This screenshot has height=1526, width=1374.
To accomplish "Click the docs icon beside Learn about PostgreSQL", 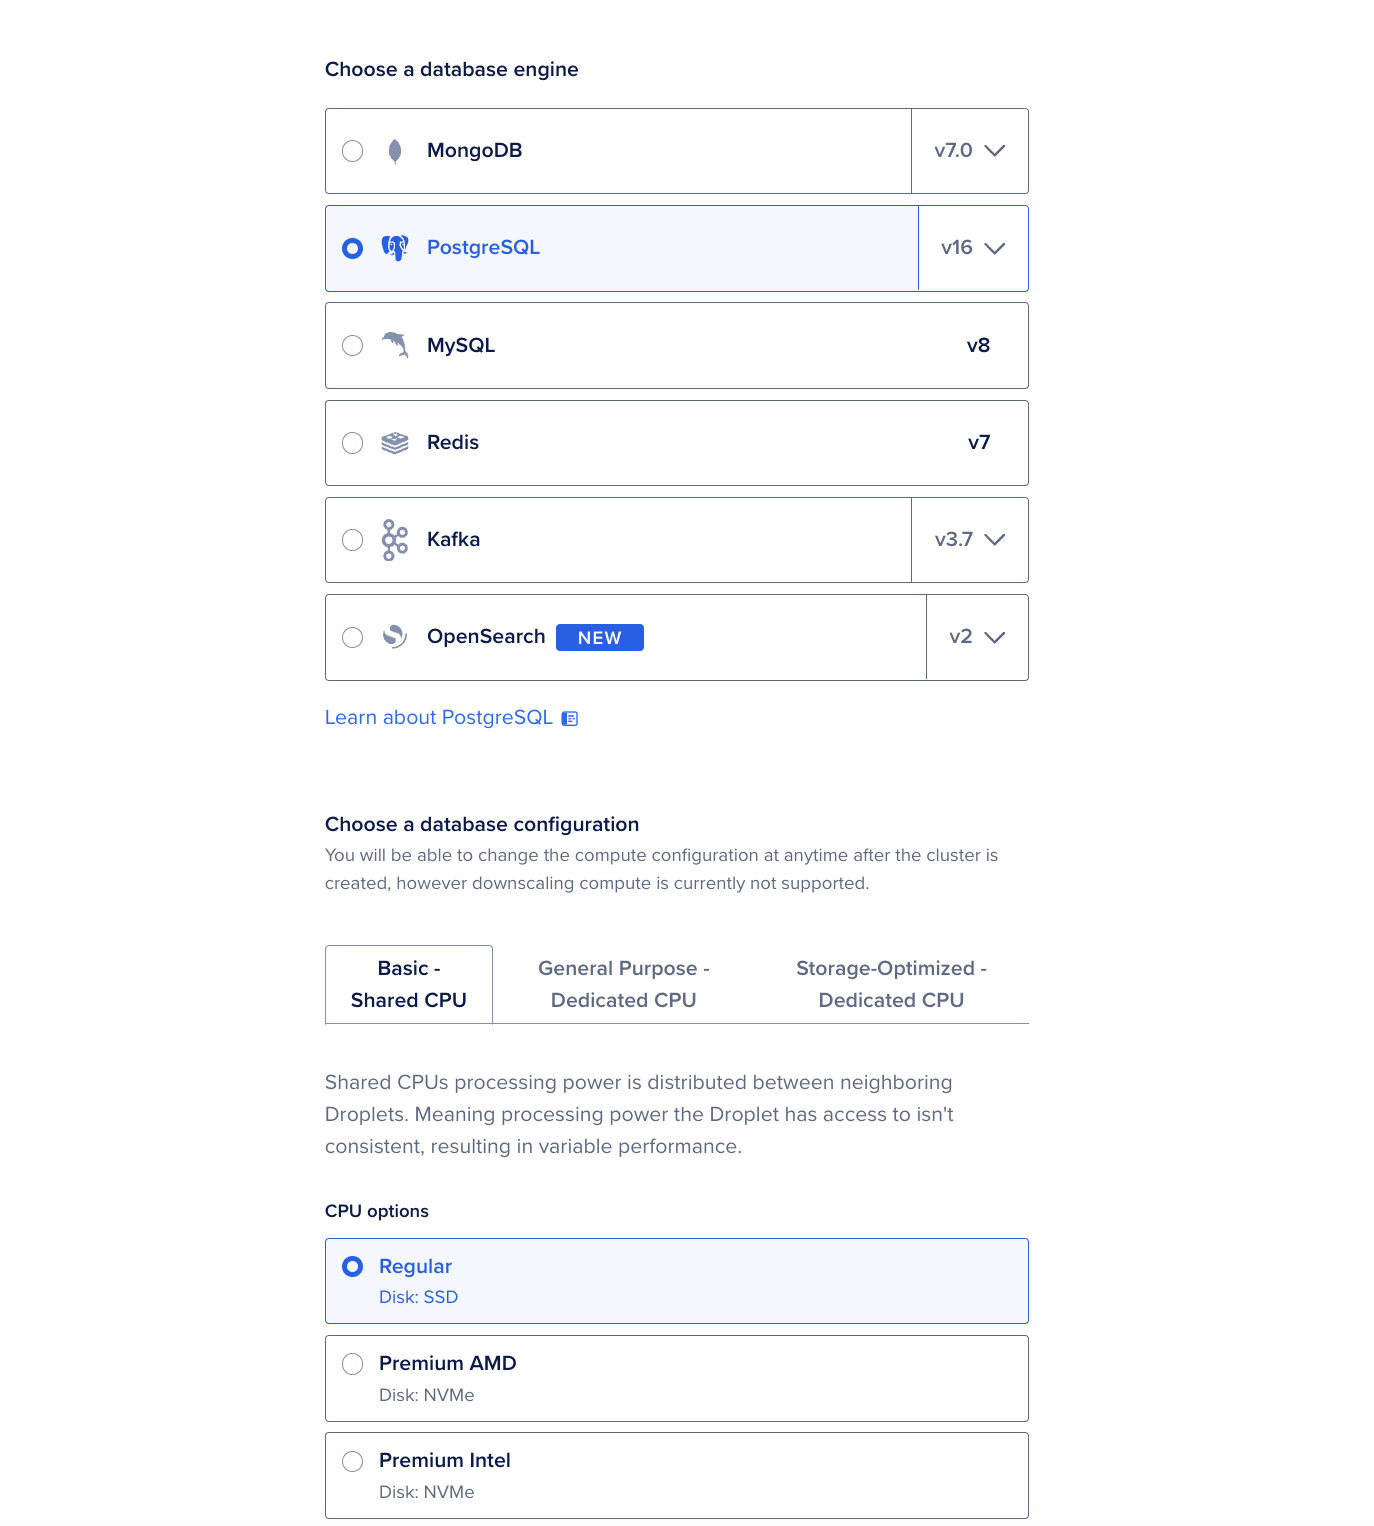I will click(570, 718).
